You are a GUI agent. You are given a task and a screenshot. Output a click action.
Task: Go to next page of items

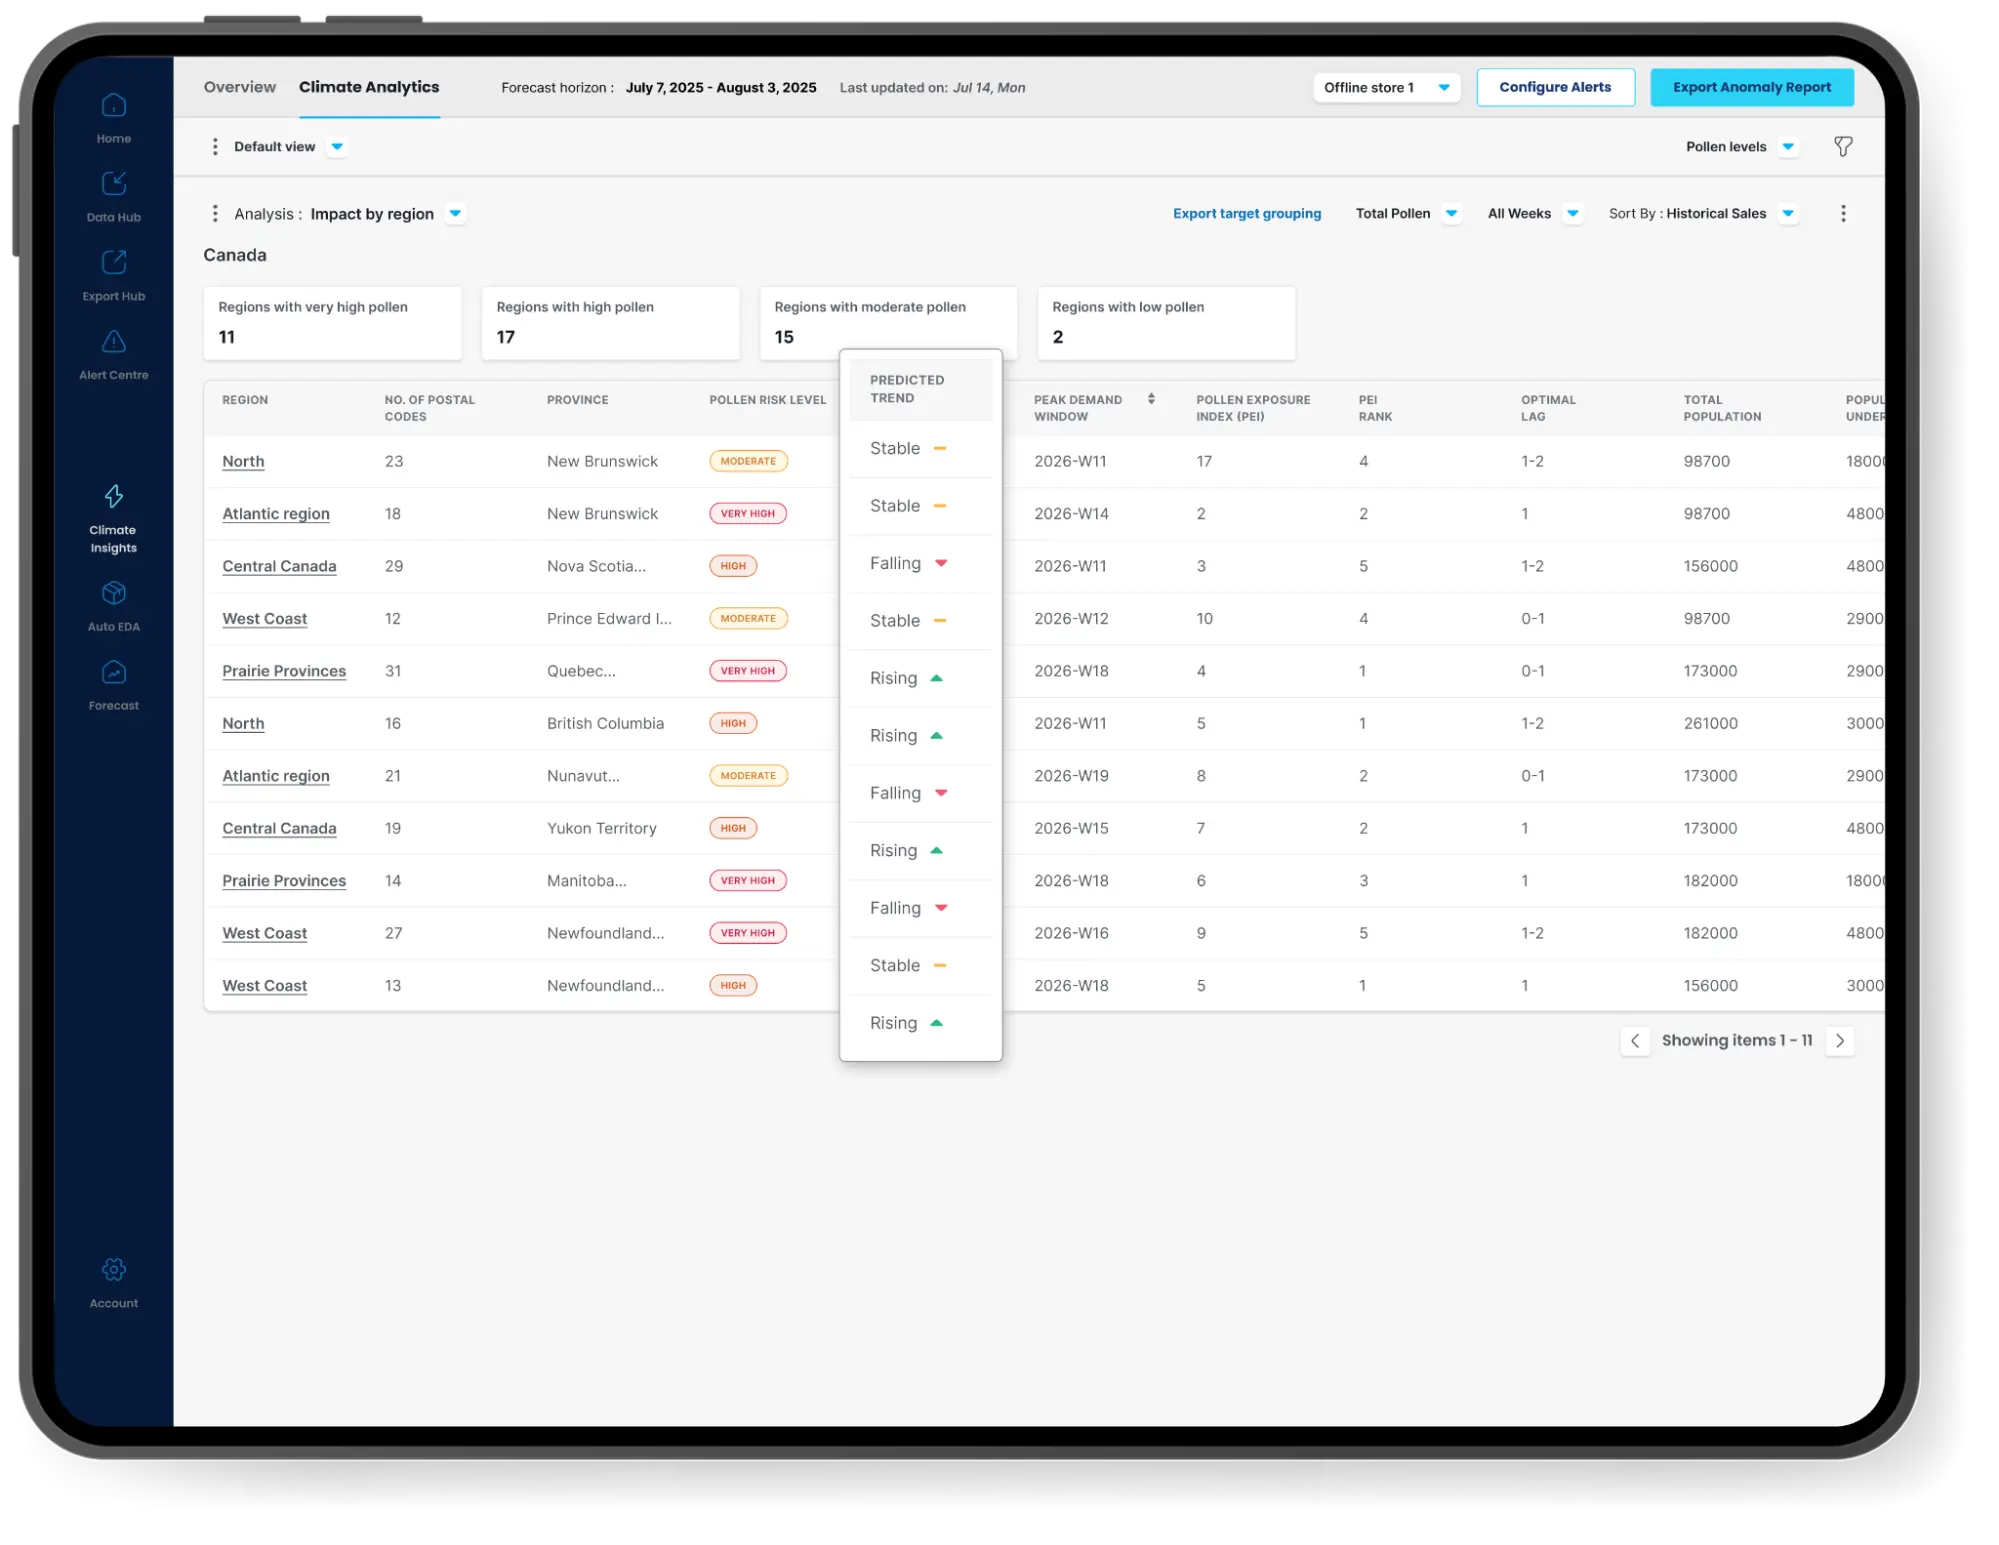coord(1840,1041)
